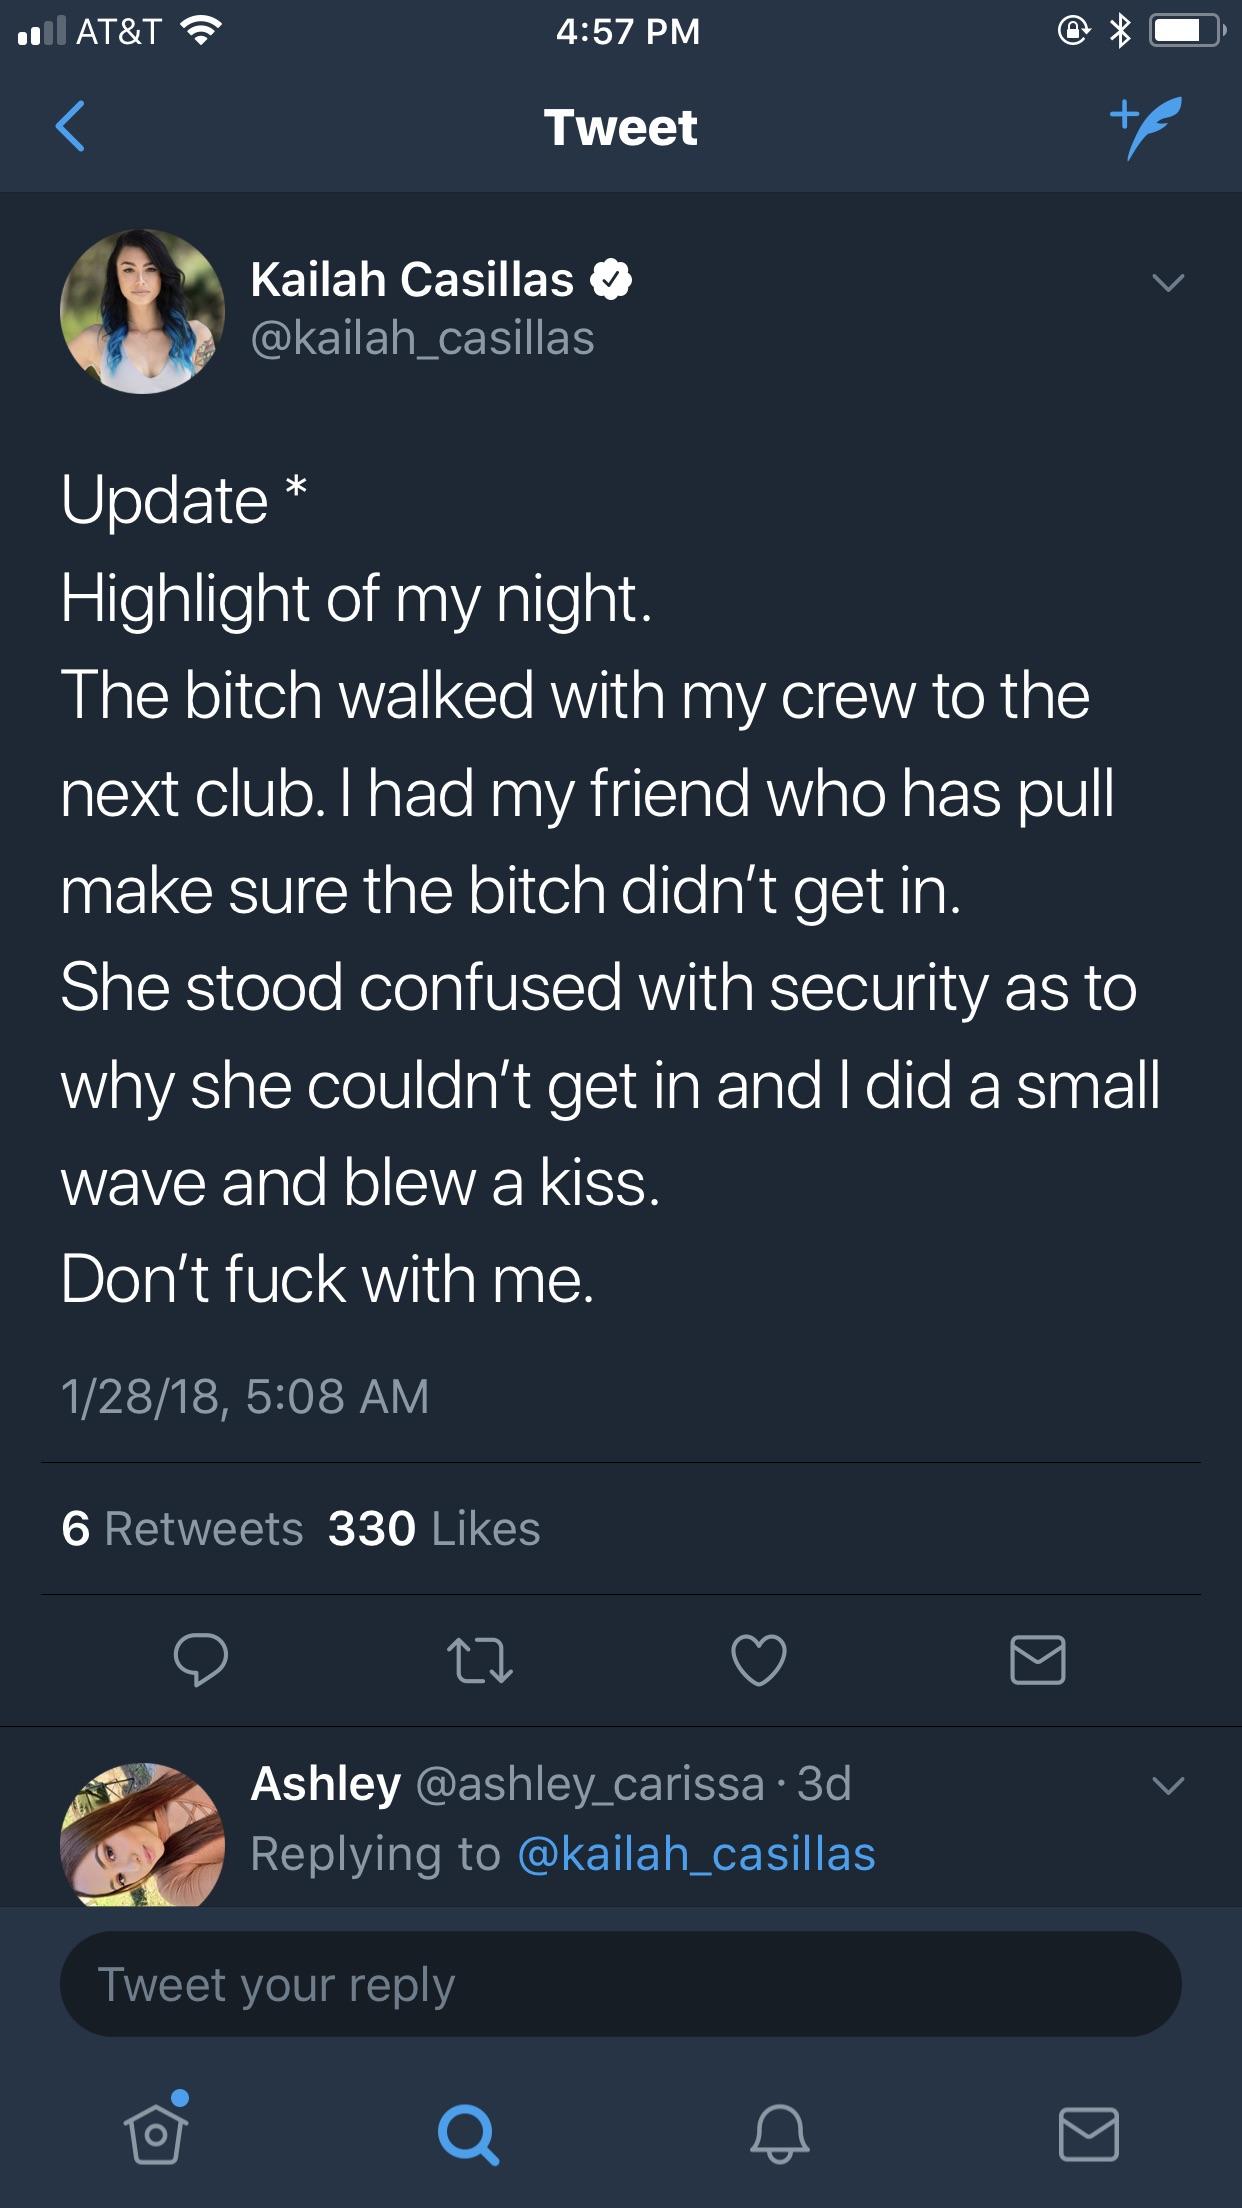Open the @kailah_casillas mention link in the reply
Viewport: 1242px width, 2208px height.
coord(697,1854)
